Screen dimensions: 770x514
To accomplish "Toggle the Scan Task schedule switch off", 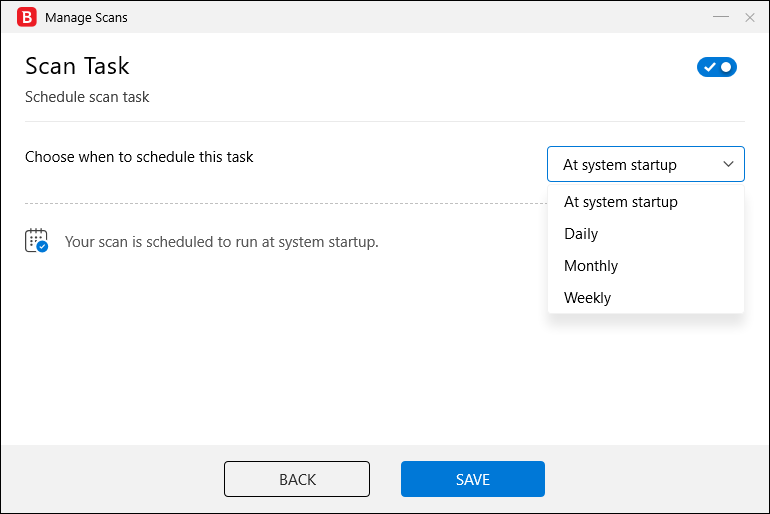I will click(716, 67).
